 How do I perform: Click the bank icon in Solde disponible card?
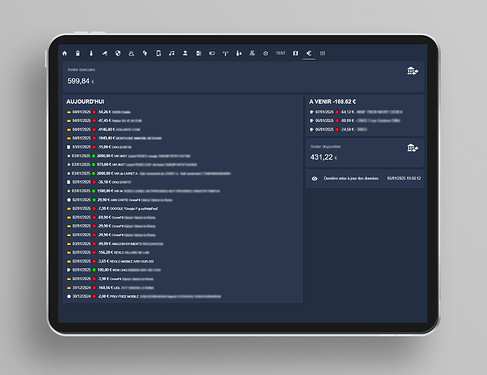tap(412, 148)
